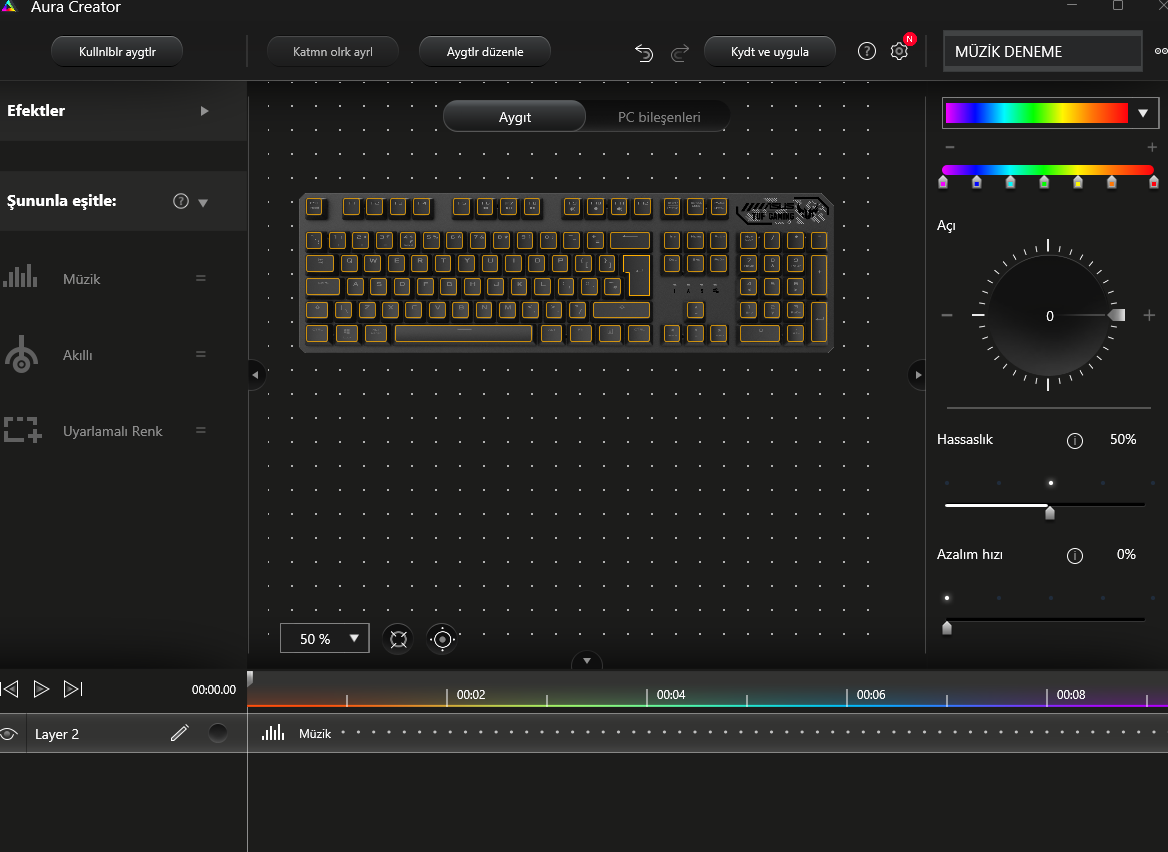Collapse the timeline with down arrow handle
This screenshot has width=1168, height=852.
587,661
